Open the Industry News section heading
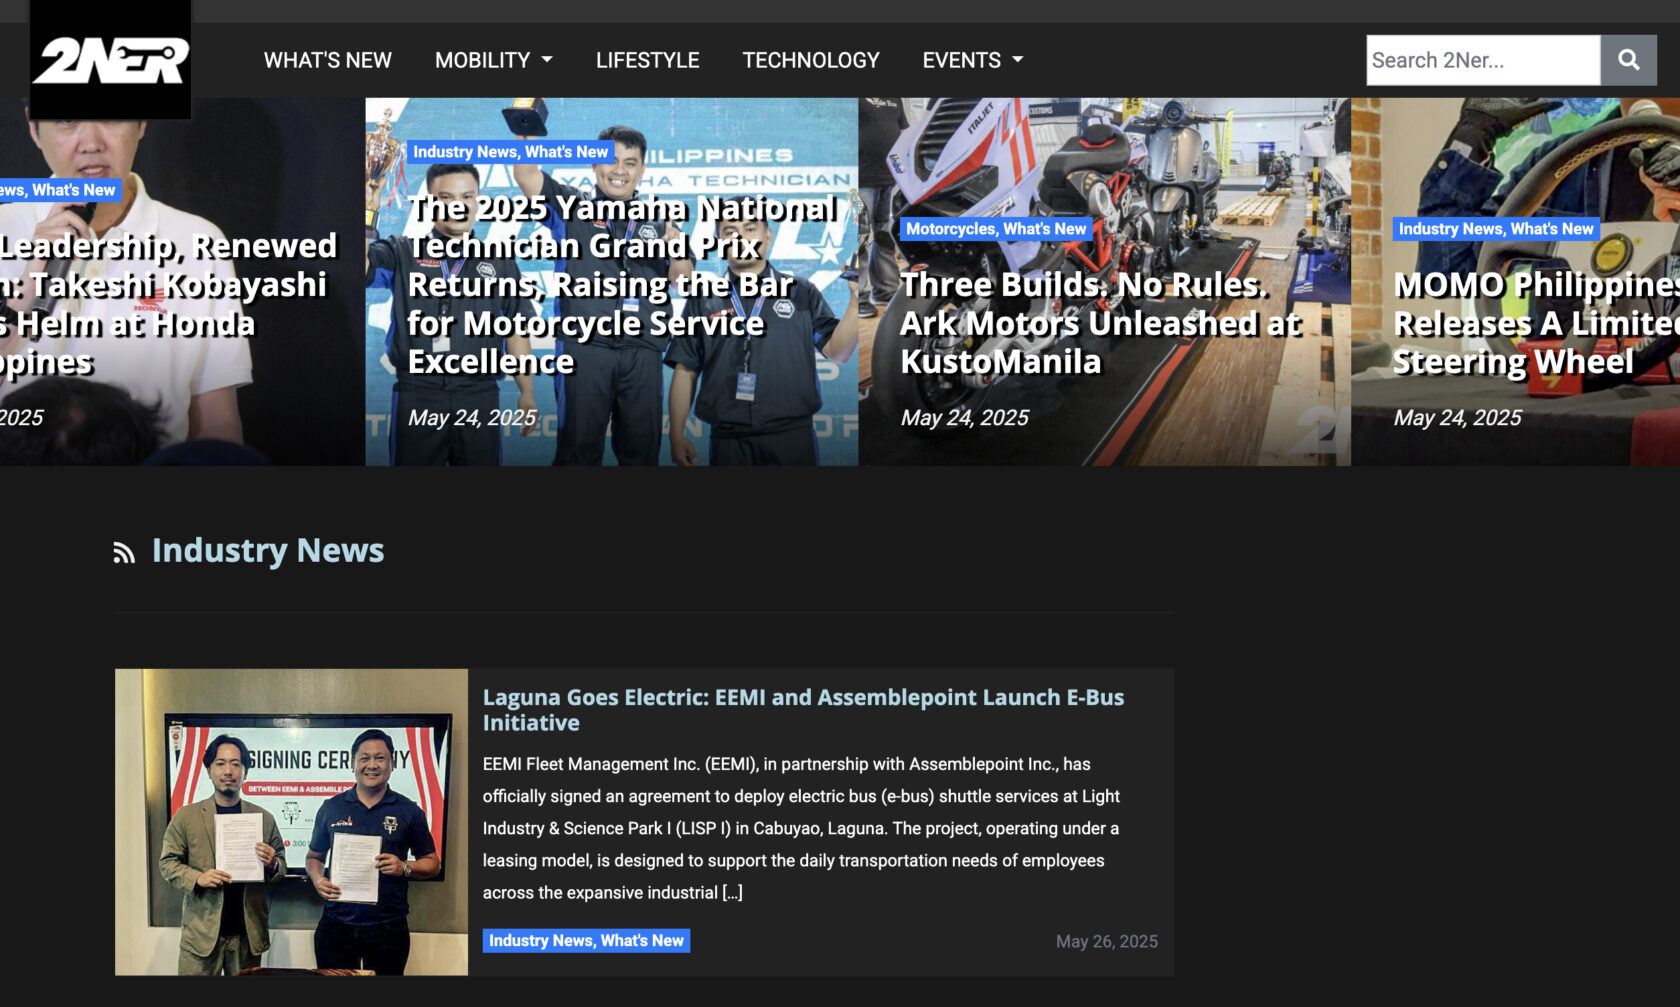The height and width of the screenshot is (1007, 1680). [268, 550]
